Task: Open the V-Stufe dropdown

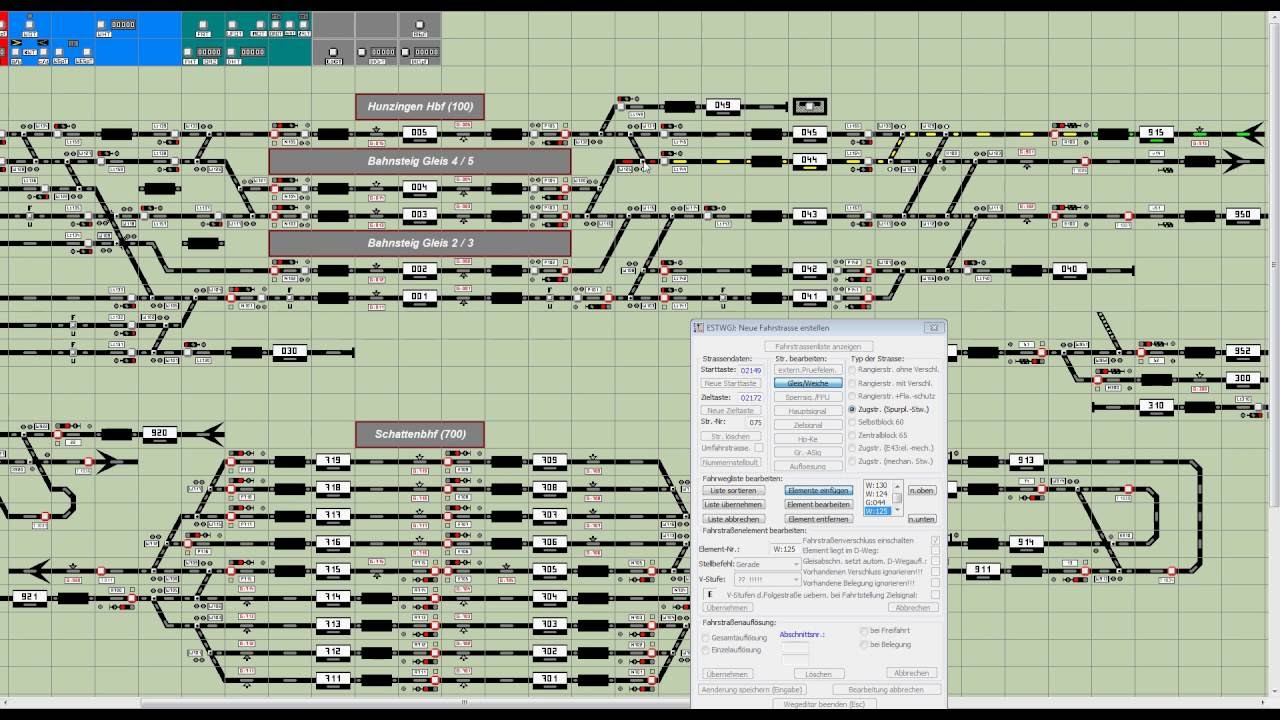Action: tap(767, 579)
